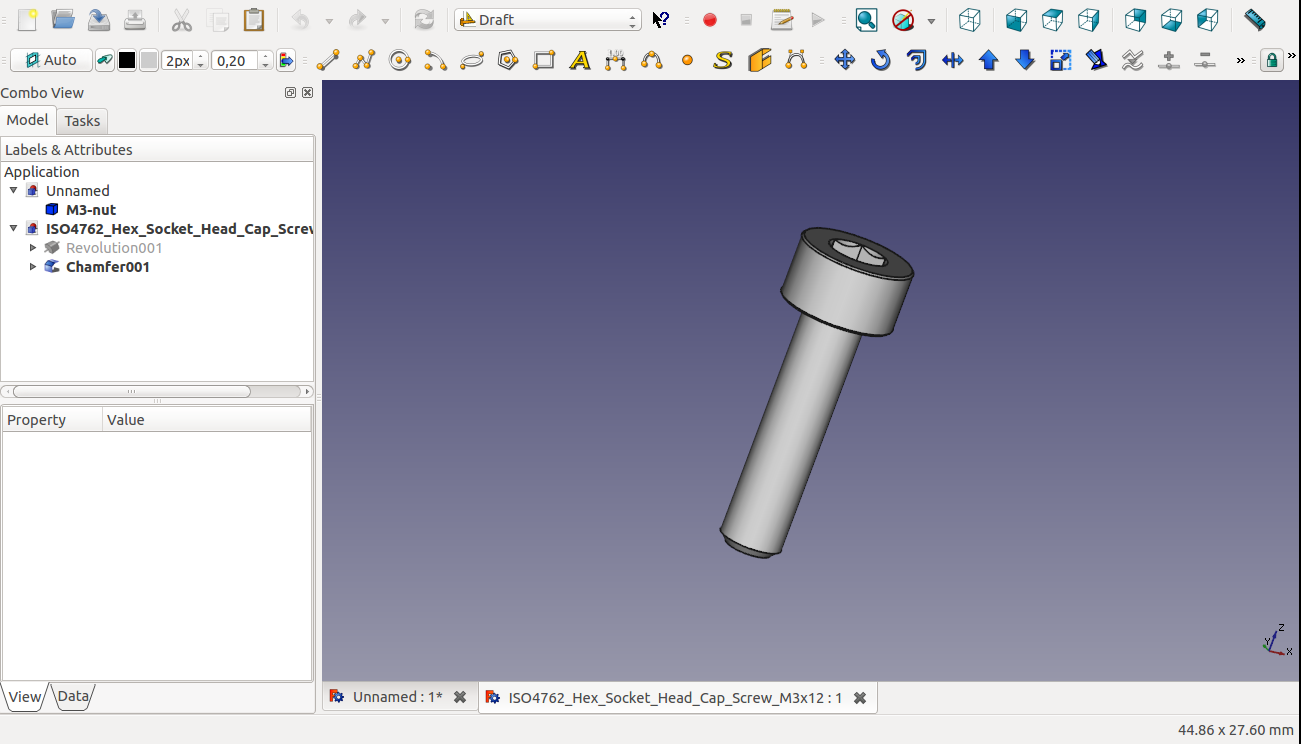The height and width of the screenshot is (744, 1301).
Task: Collapse the Unnamed document tree node
Action: click(13, 190)
